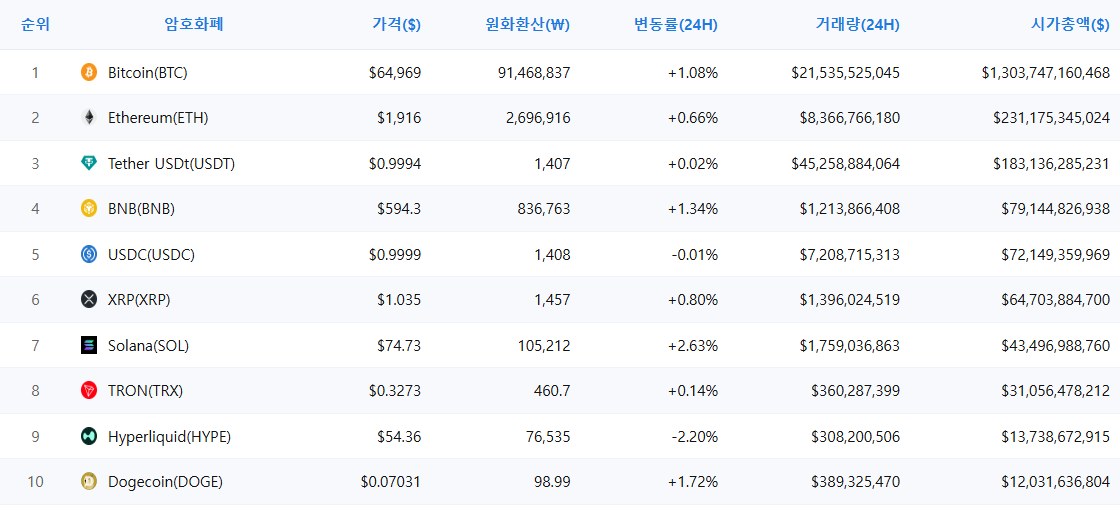Image resolution: width=1120 pixels, height=514 pixels.
Task: Select Solana price $74.73
Action: click(x=399, y=346)
